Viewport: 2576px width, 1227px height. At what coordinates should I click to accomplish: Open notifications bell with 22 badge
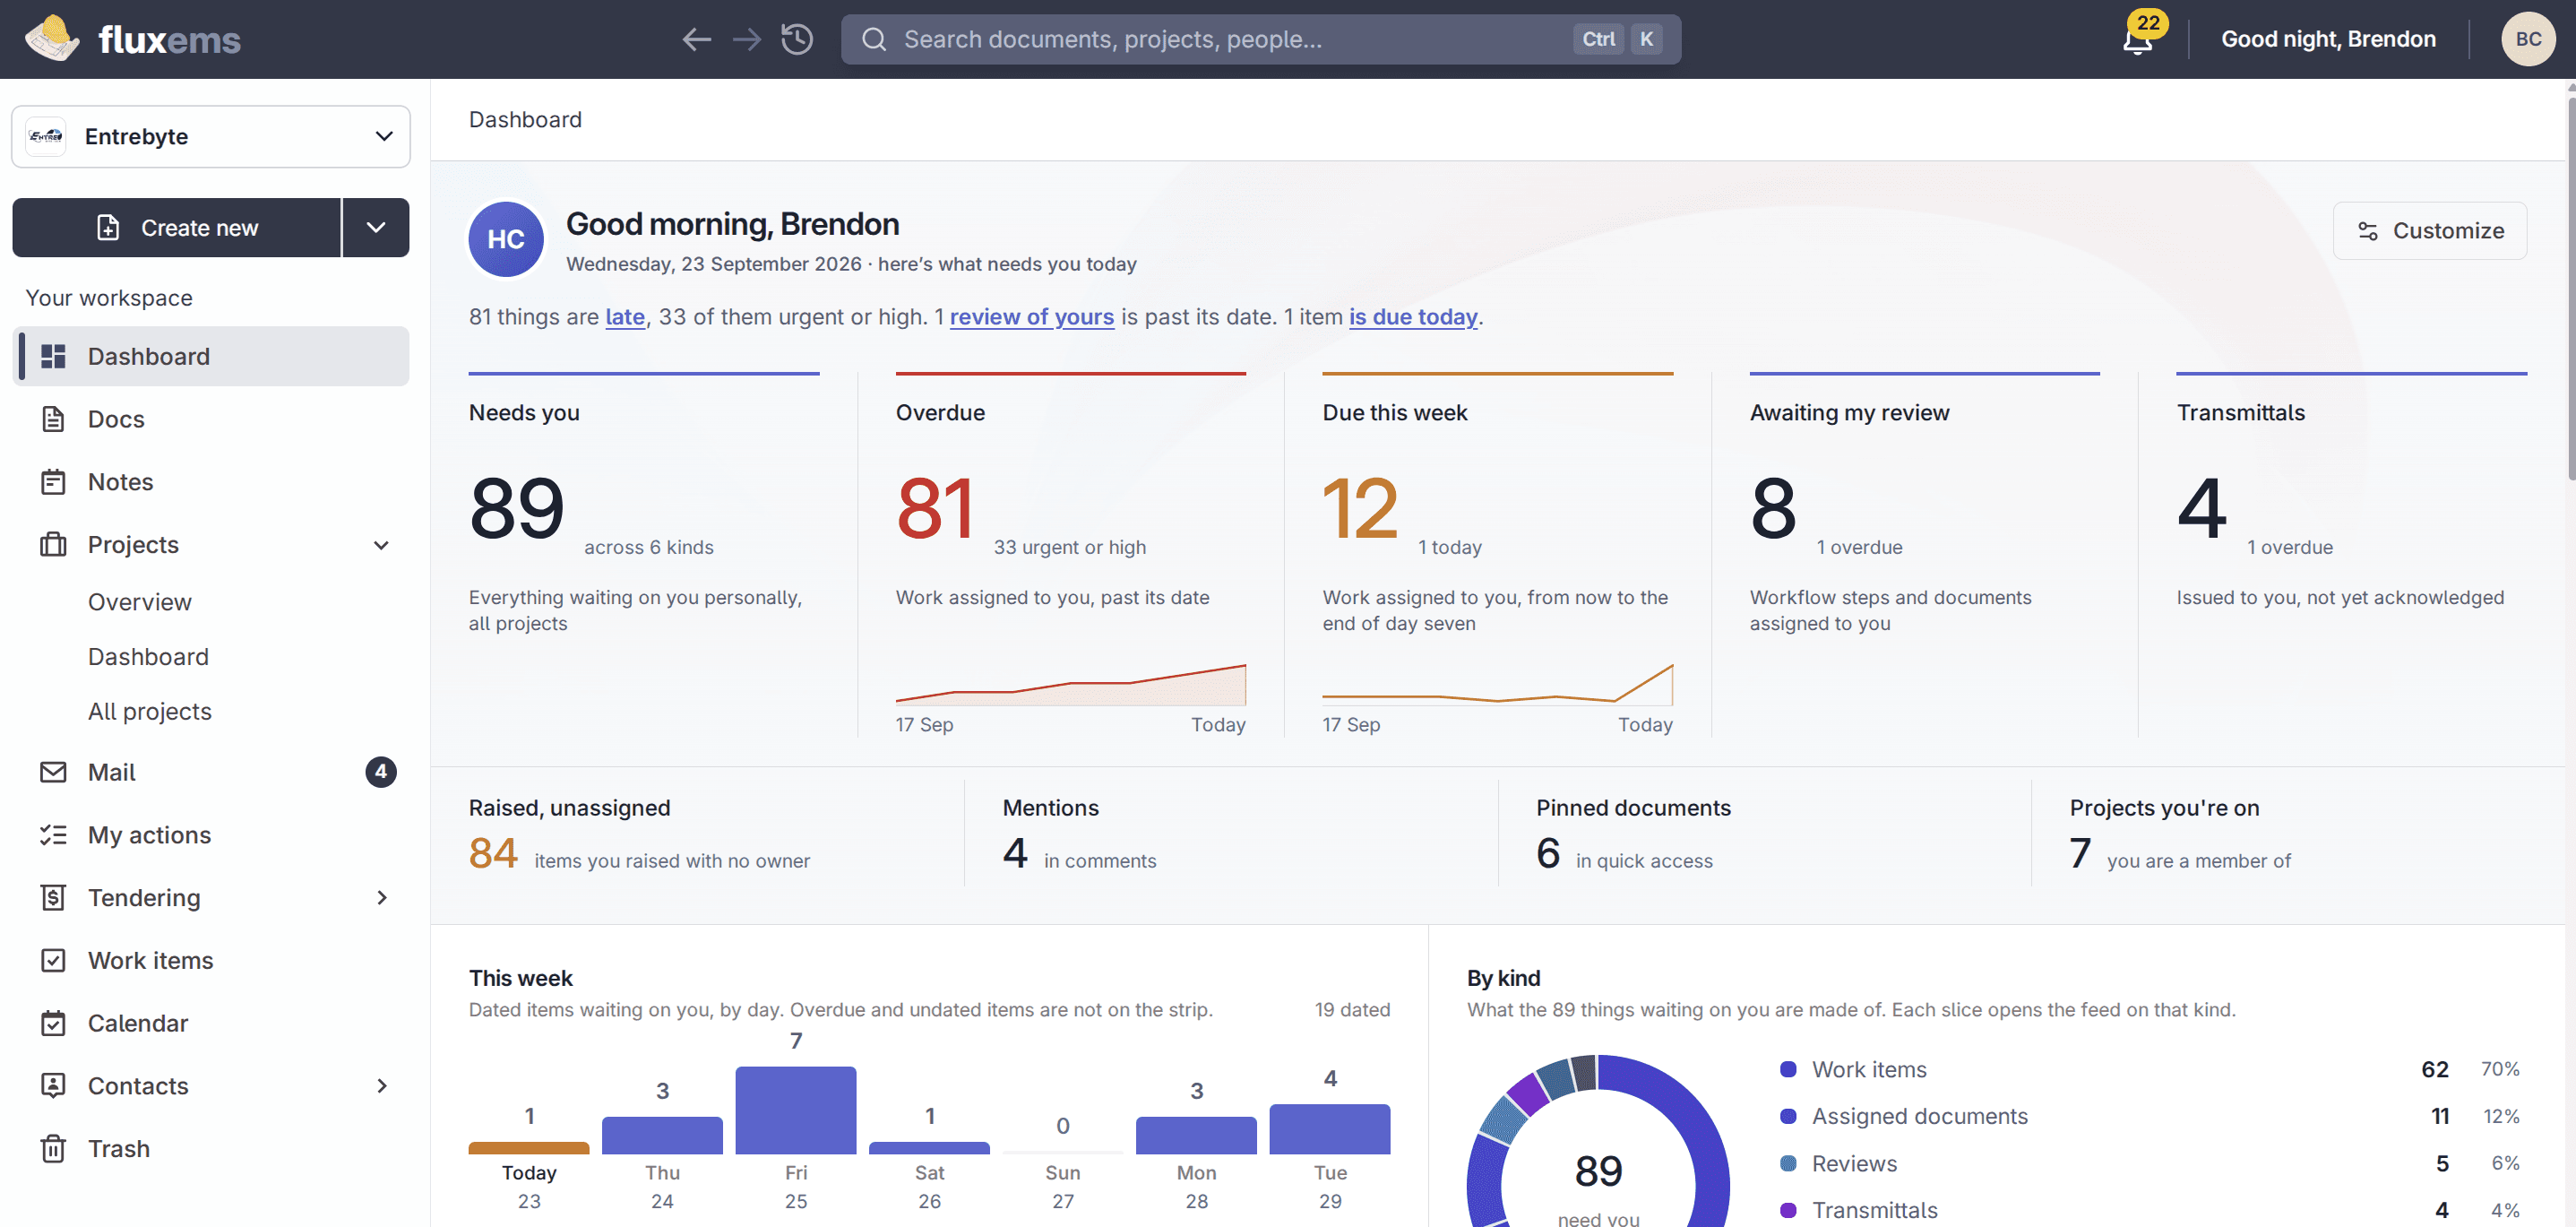tap(2138, 39)
